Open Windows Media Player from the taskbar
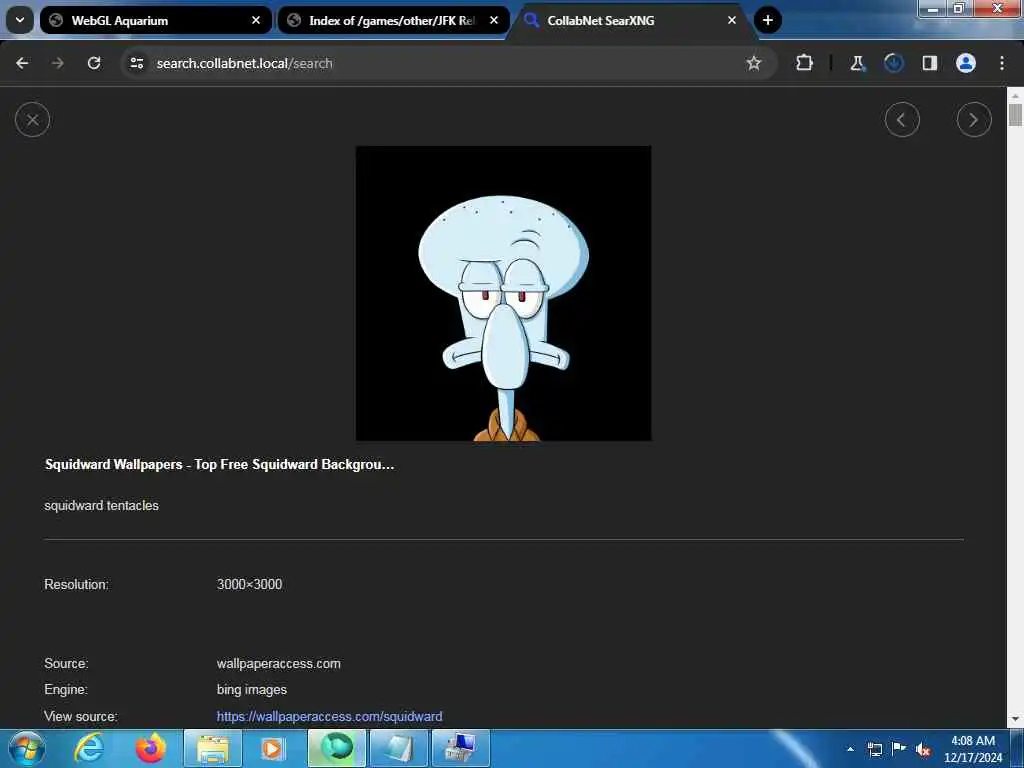Image resolution: width=1024 pixels, height=768 pixels. (x=272, y=748)
